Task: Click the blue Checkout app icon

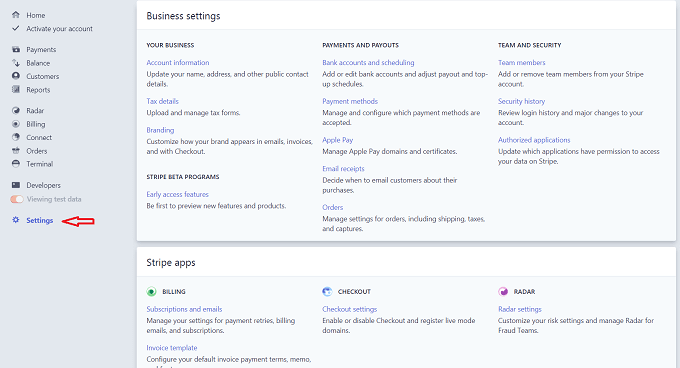Action: (x=327, y=291)
